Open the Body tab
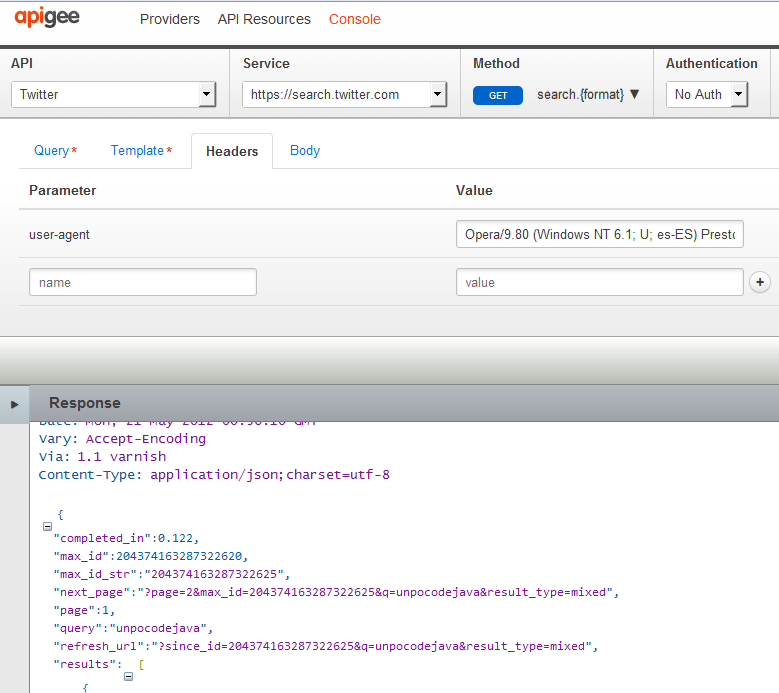This screenshot has width=779, height=693. [x=305, y=151]
